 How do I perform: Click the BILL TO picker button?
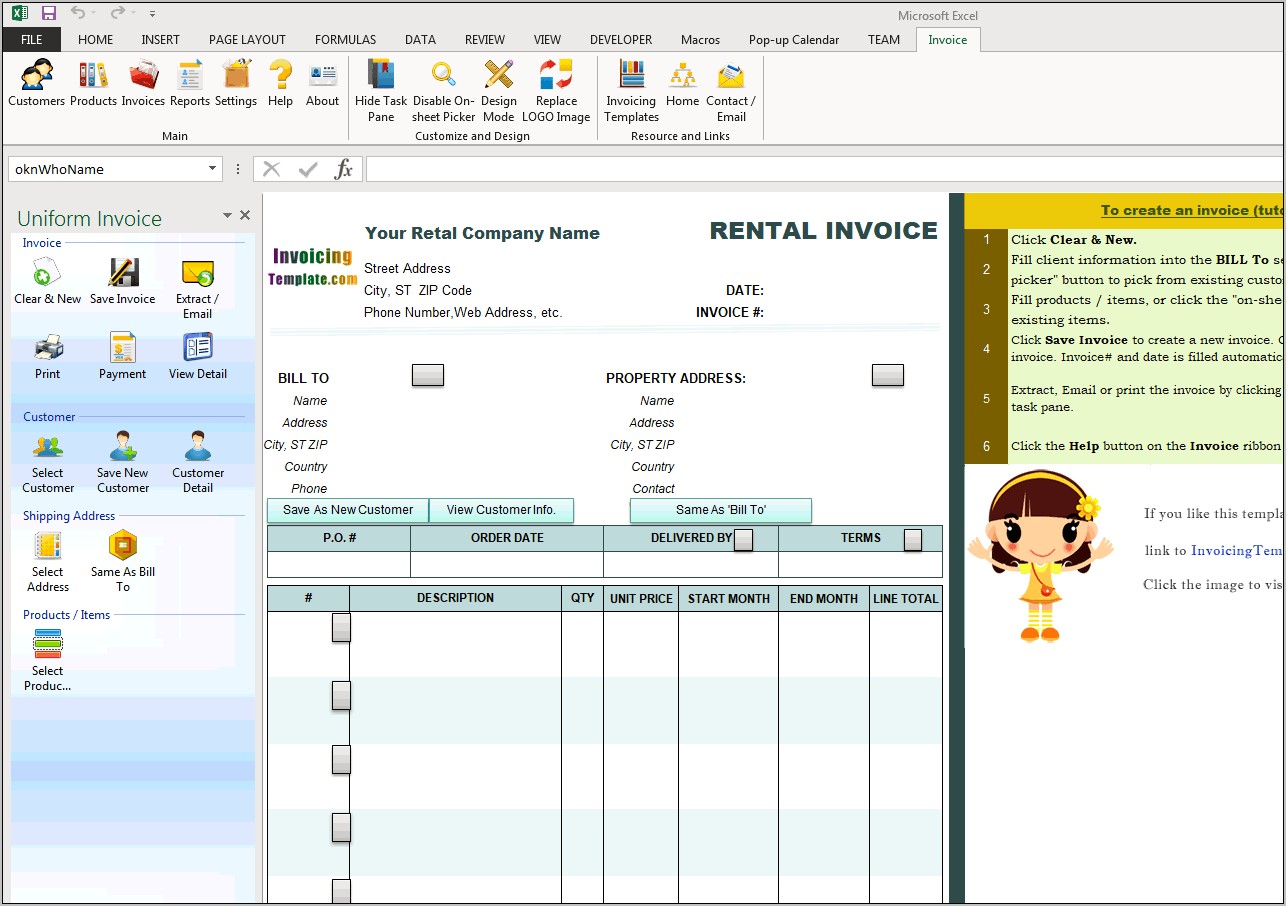pos(428,375)
